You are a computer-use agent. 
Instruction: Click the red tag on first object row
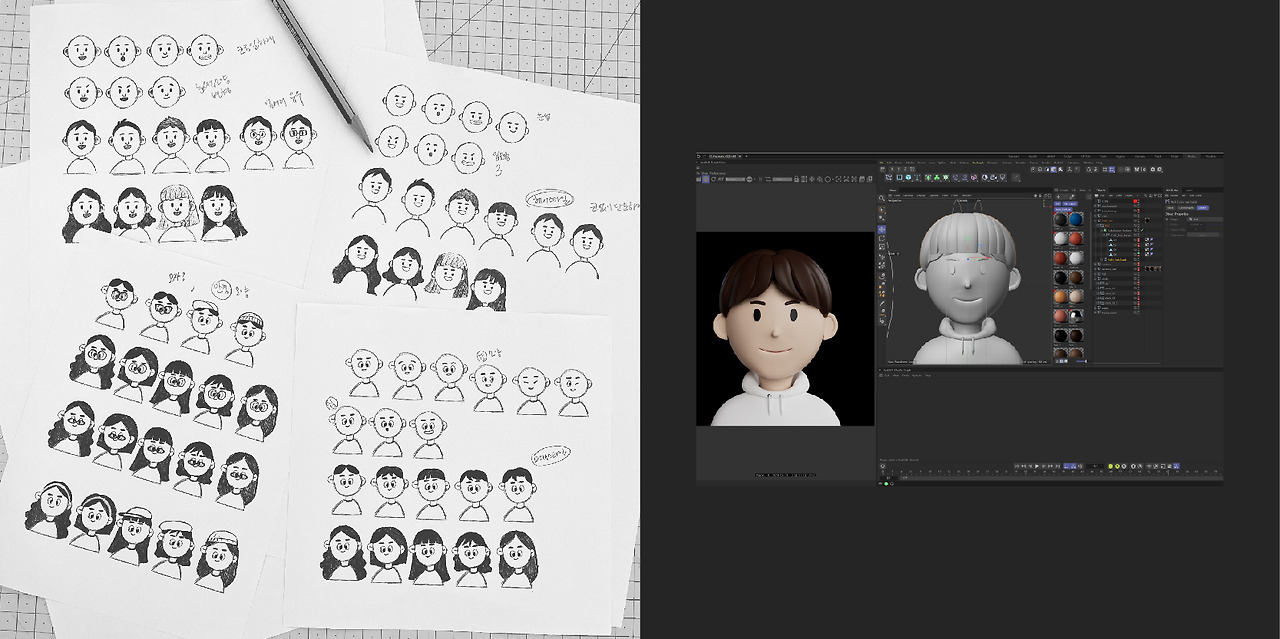[x=1135, y=201]
